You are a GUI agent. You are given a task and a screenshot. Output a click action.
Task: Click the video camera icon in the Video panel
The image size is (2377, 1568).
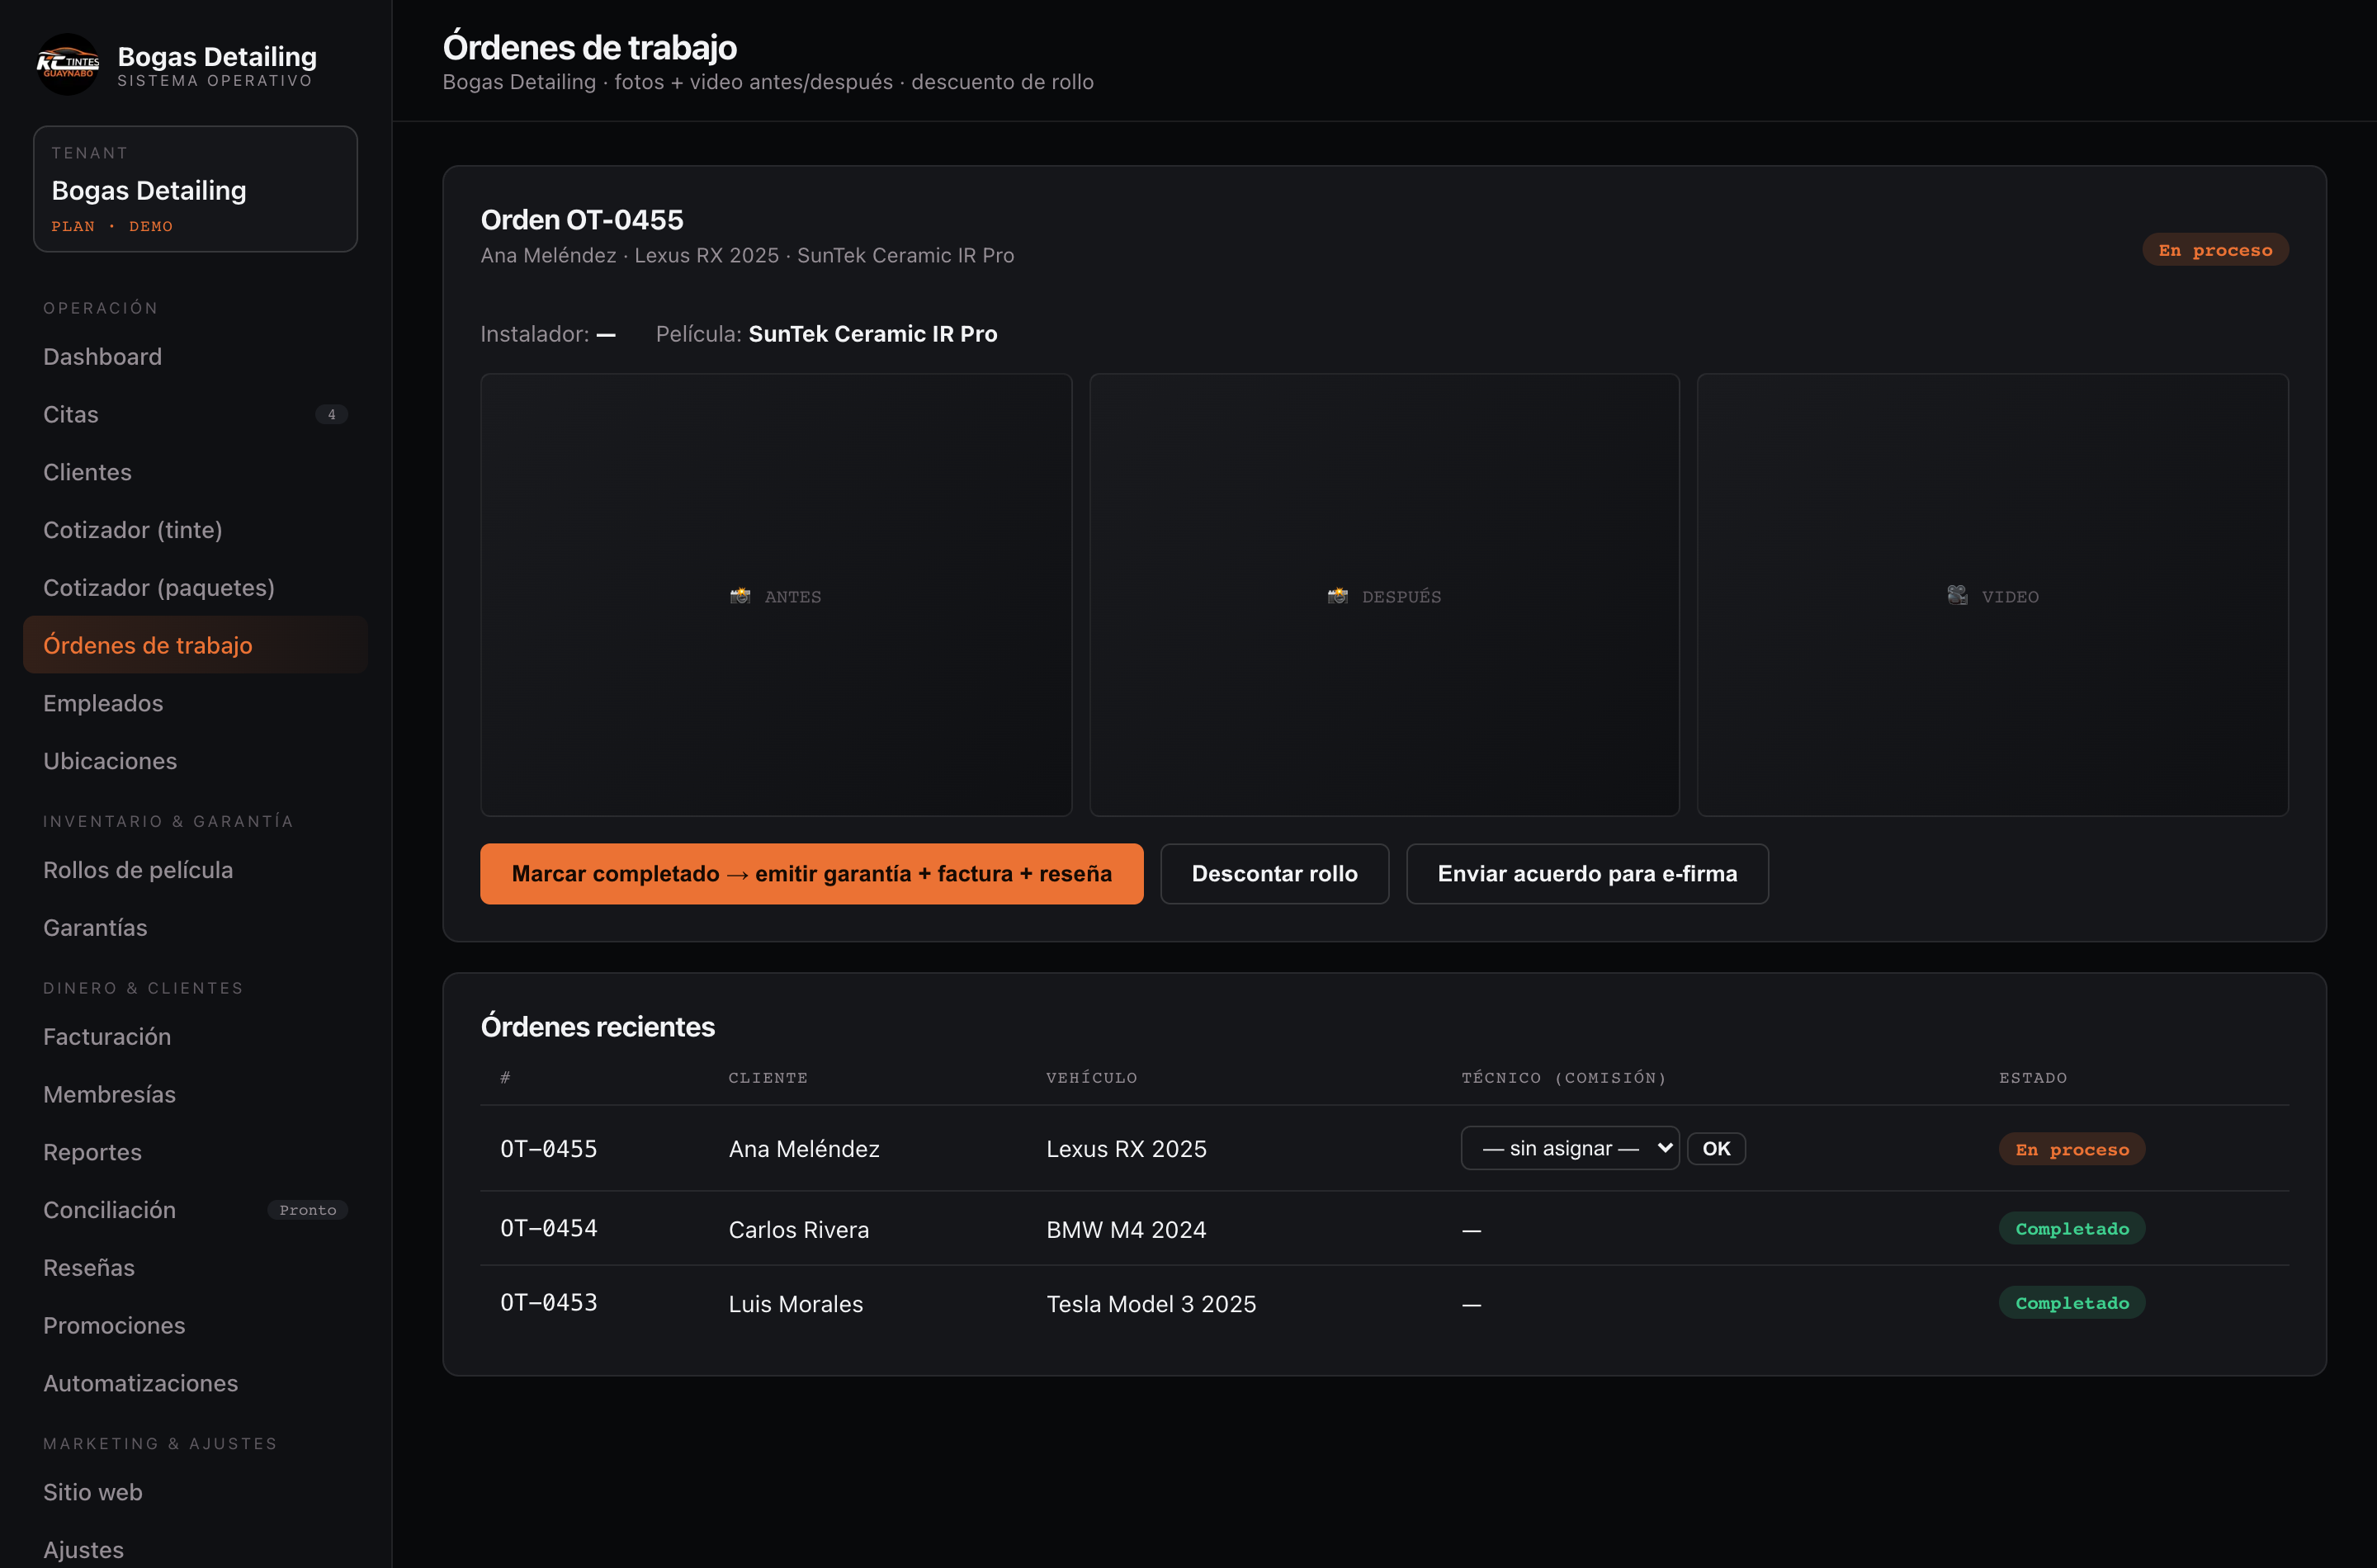(x=1957, y=596)
